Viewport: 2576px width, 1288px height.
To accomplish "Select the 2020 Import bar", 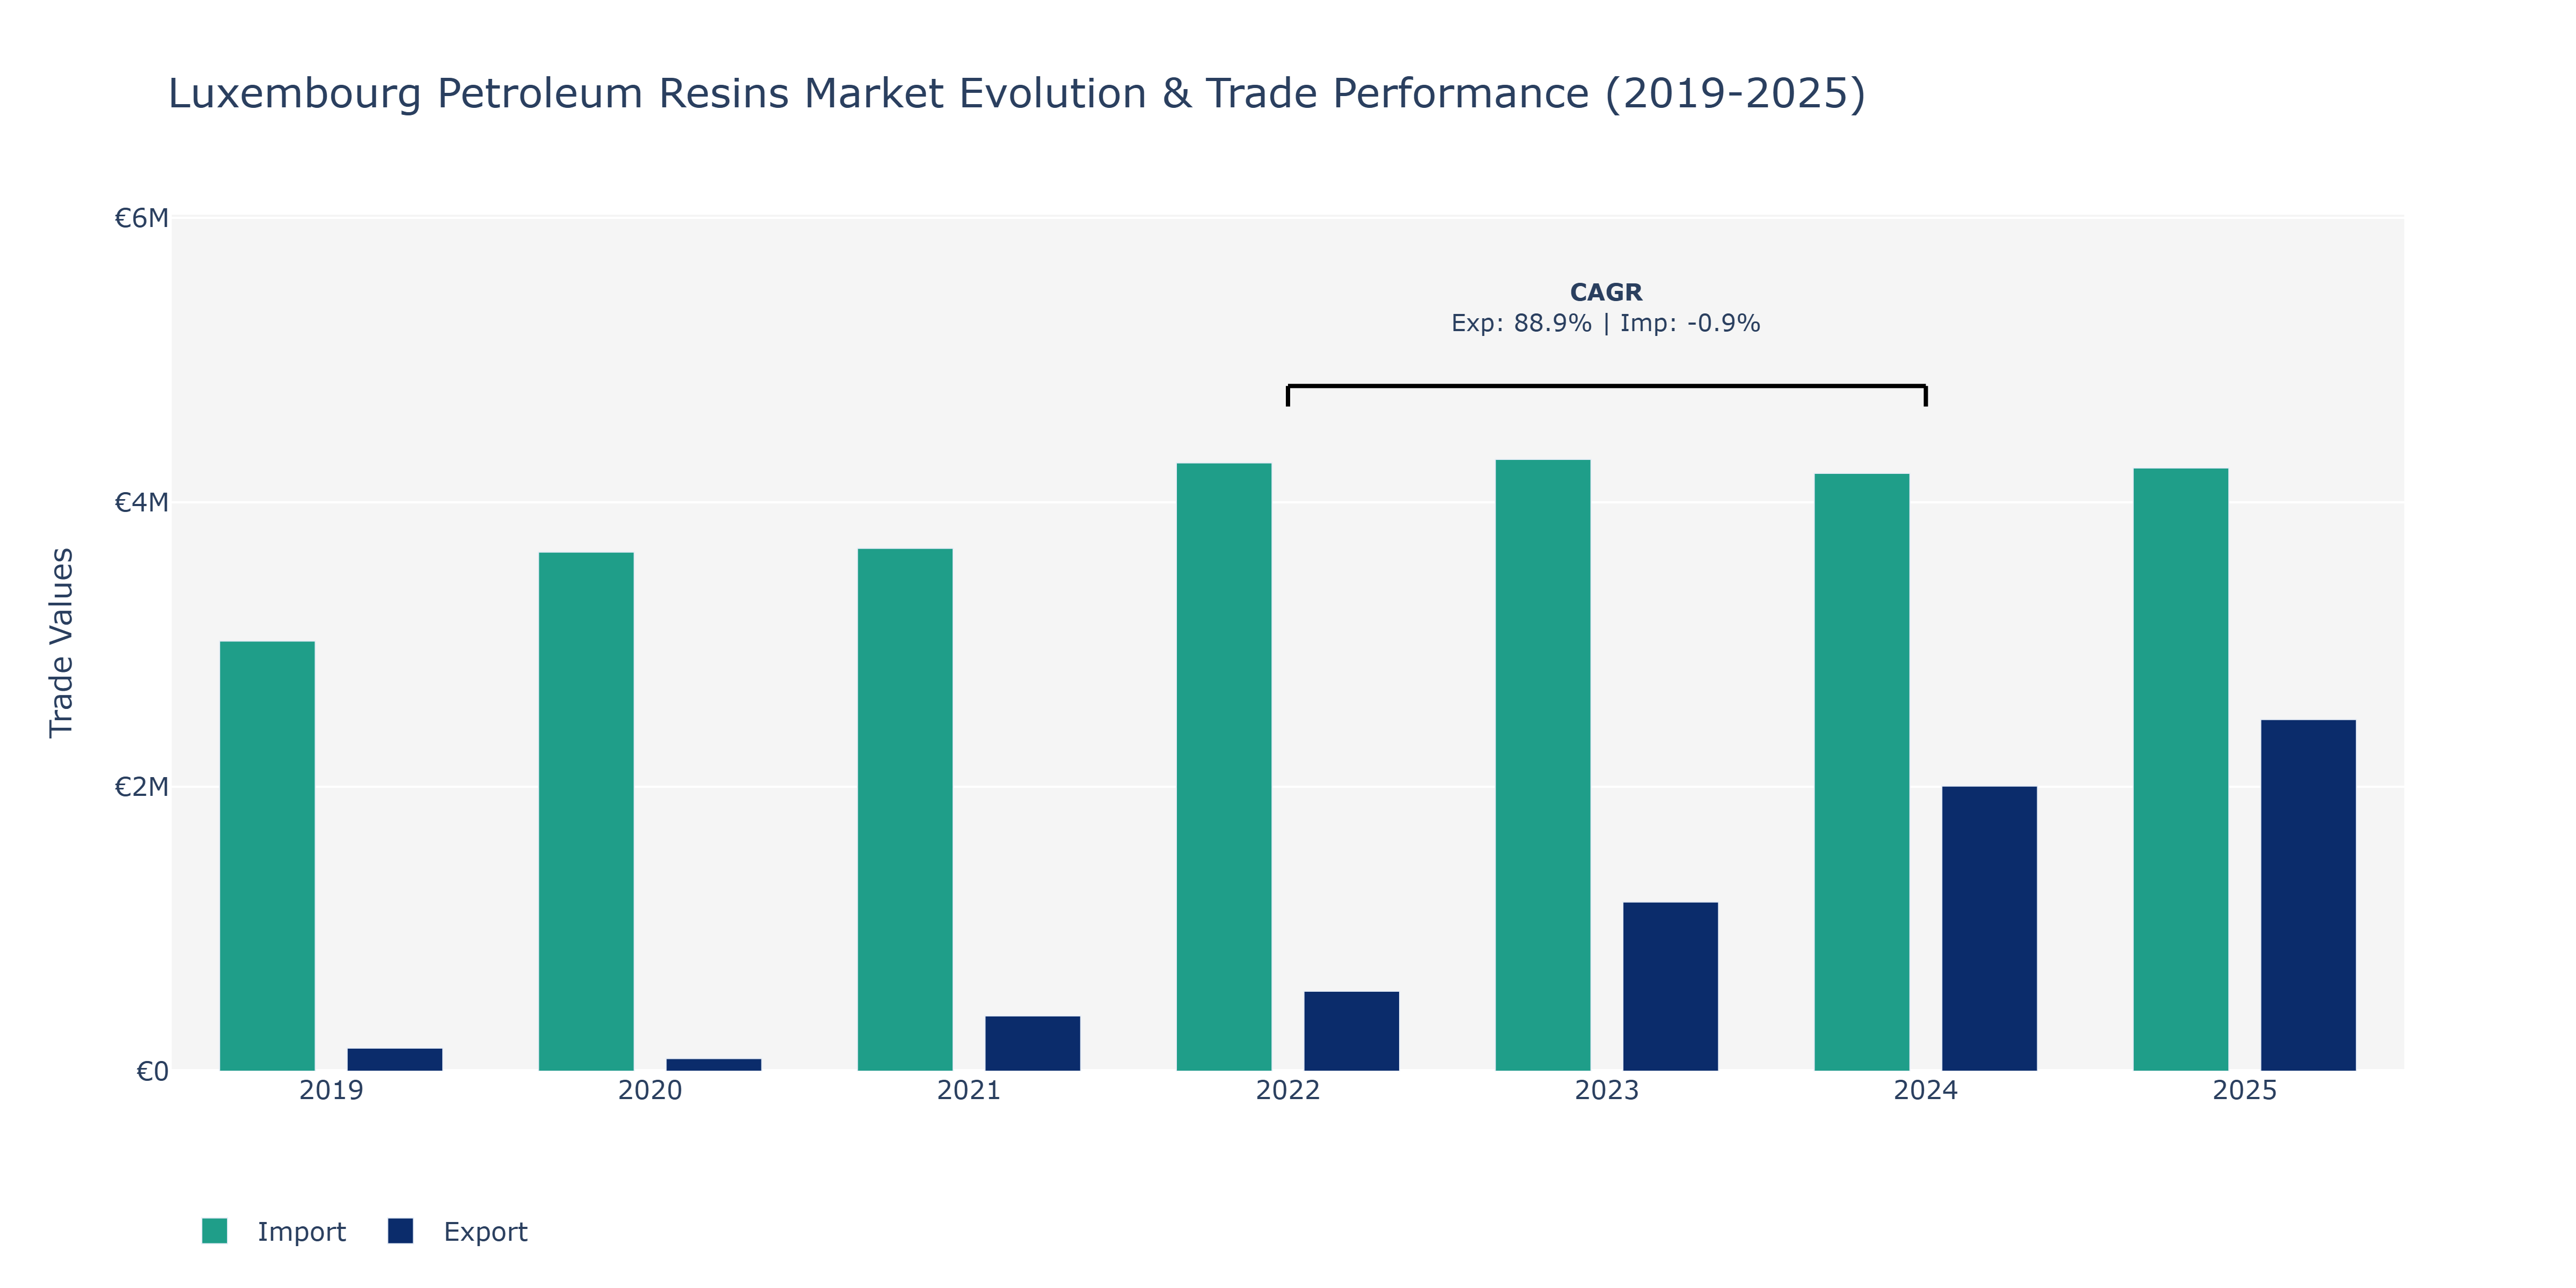I will click(x=586, y=811).
